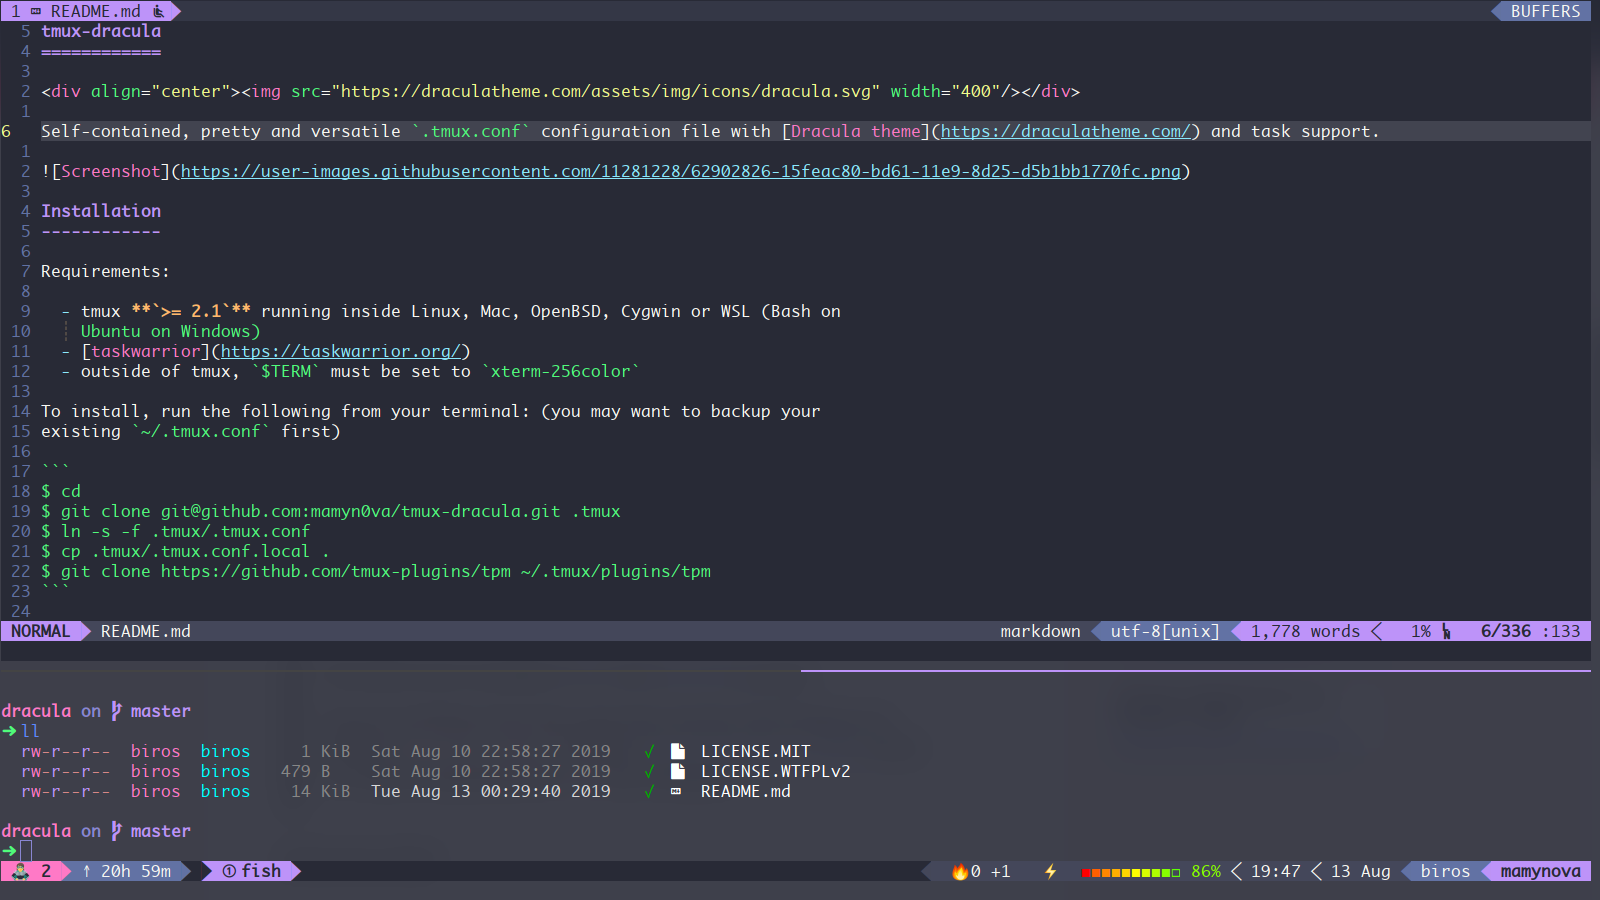
Task: Click the 1,778 words count segment
Action: tap(1305, 631)
